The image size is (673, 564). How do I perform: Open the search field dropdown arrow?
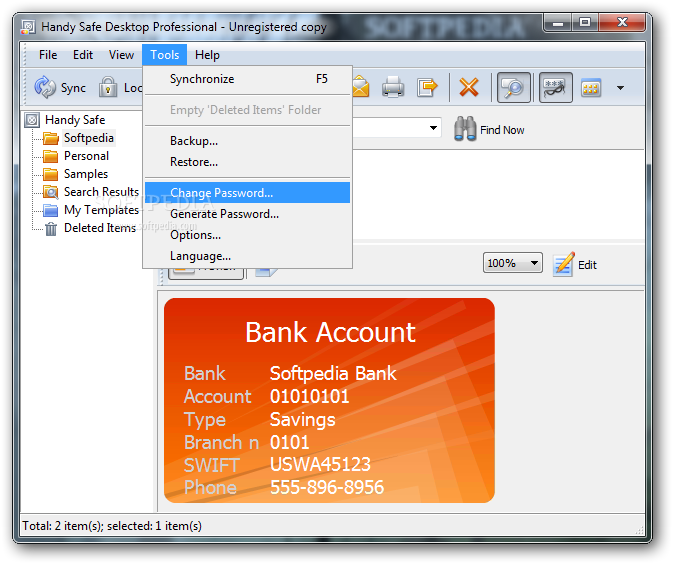click(433, 128)
